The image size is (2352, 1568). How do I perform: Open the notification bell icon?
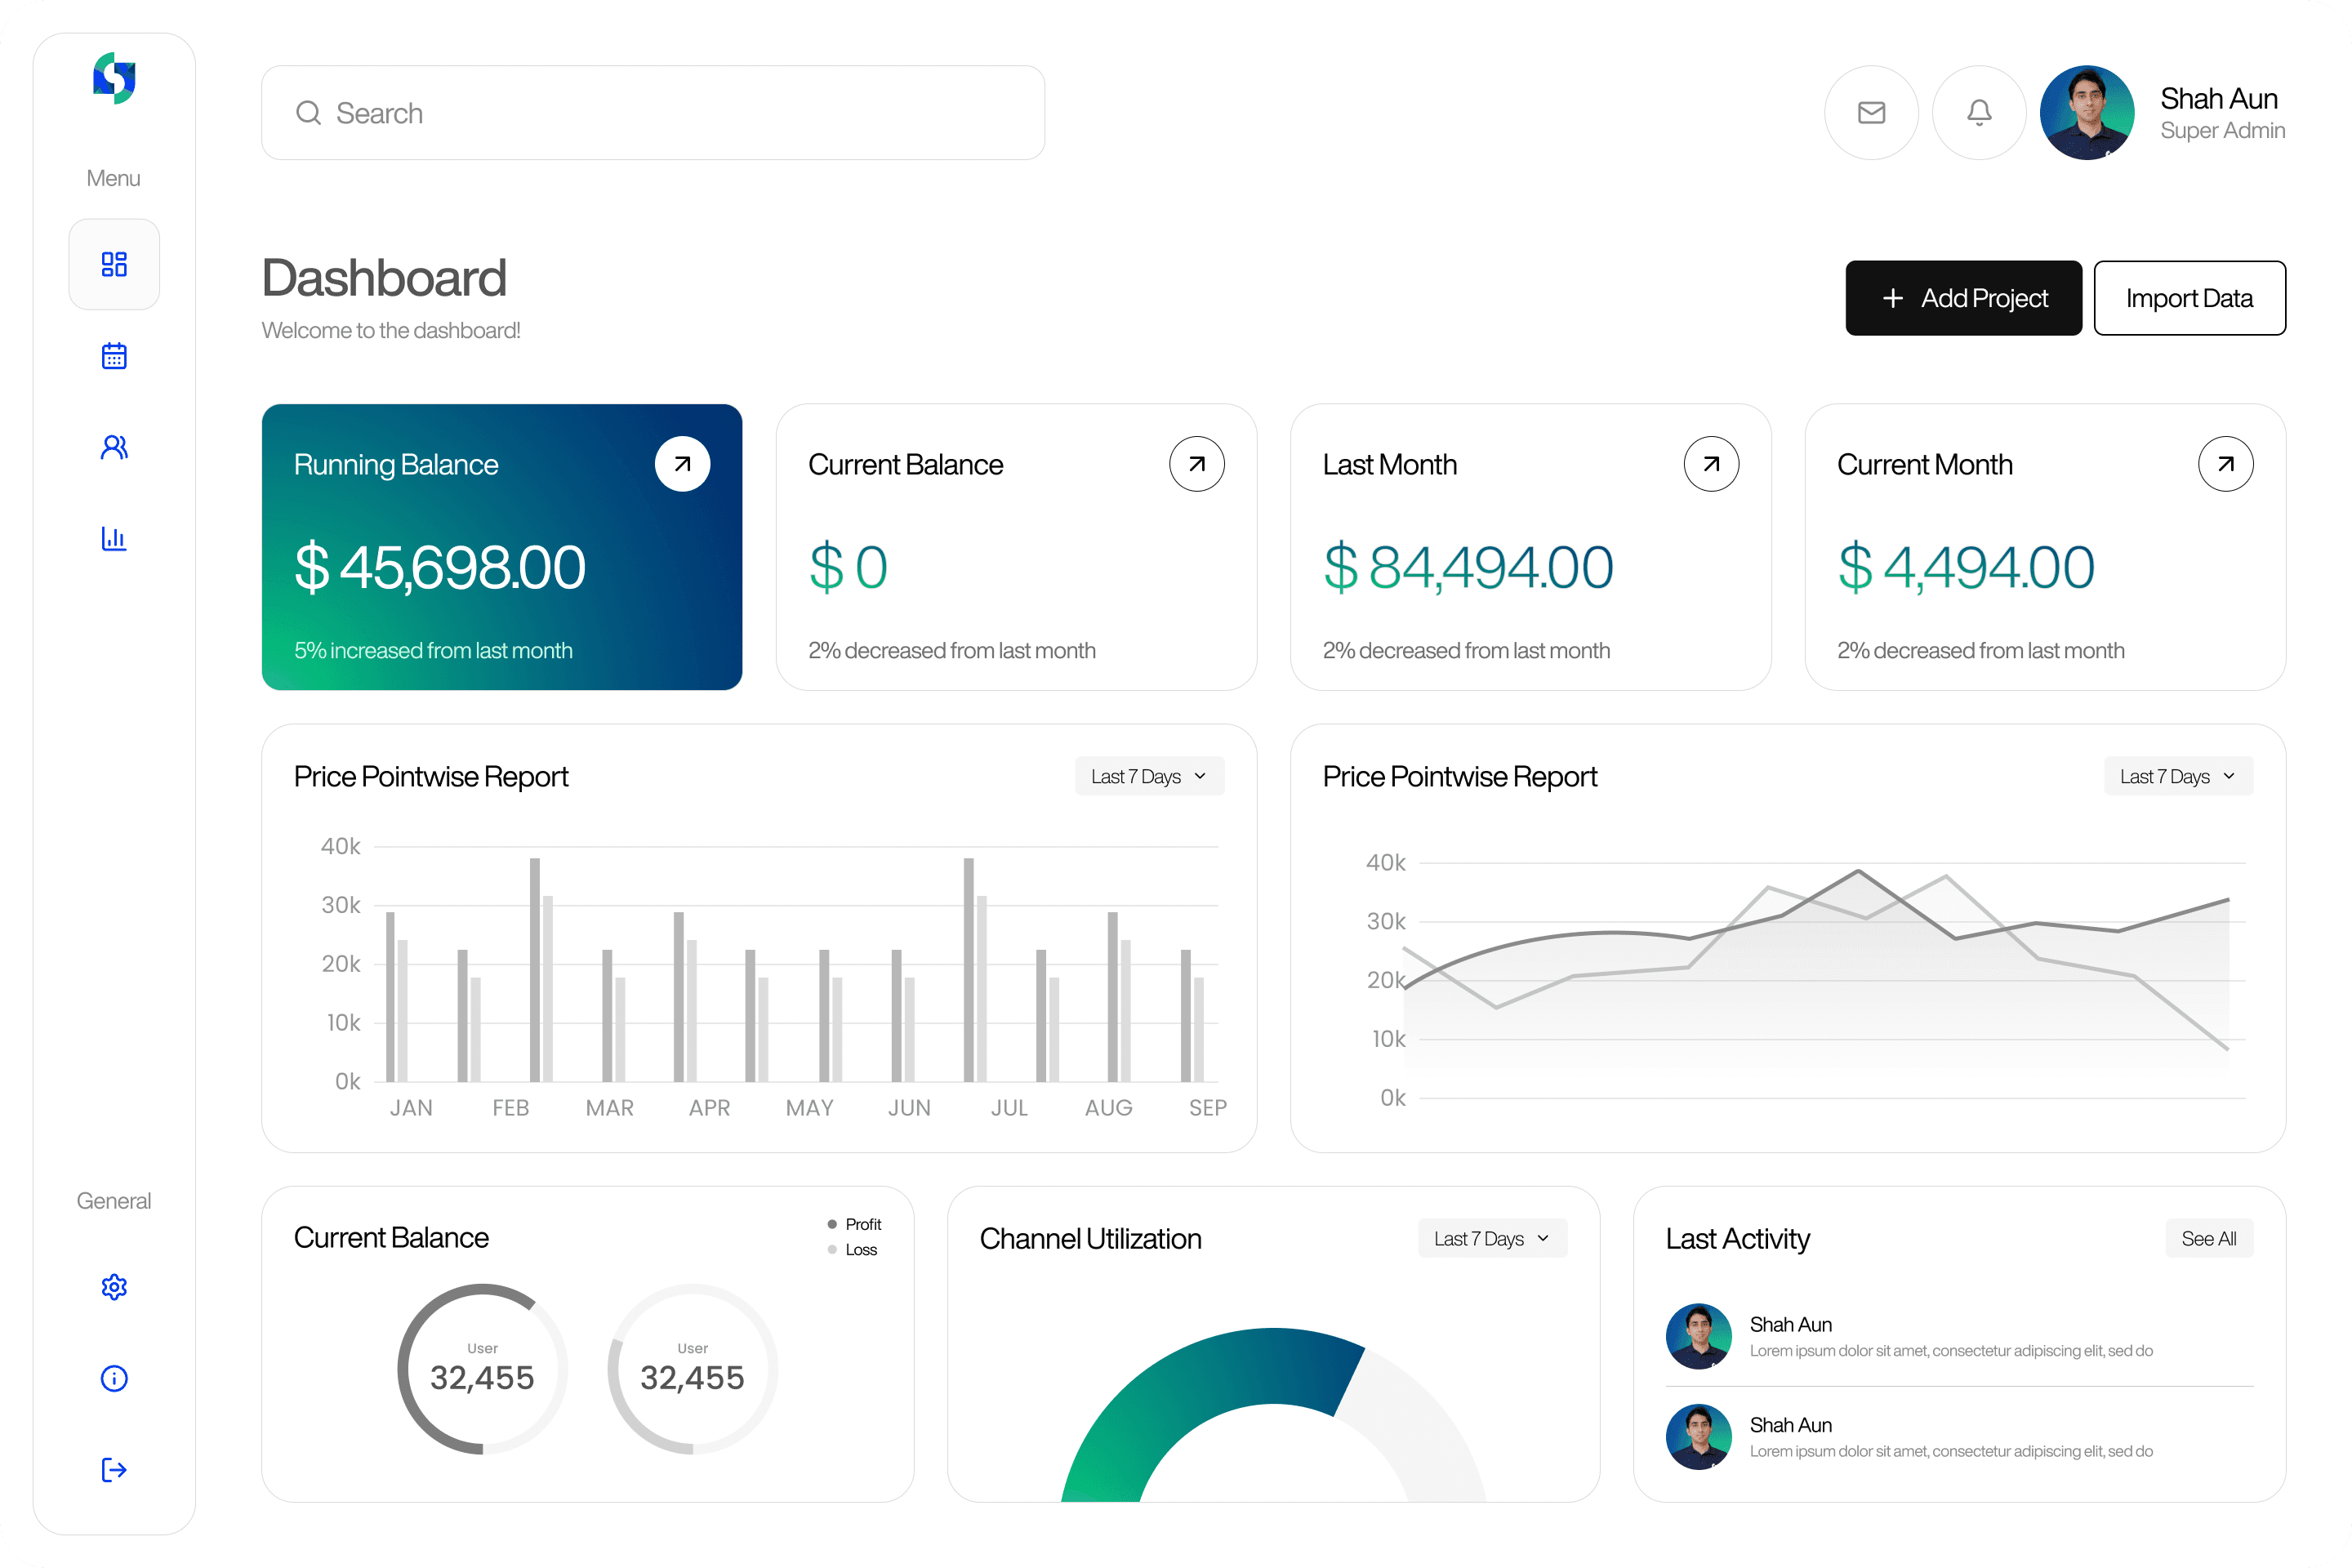pos(1979,113)
